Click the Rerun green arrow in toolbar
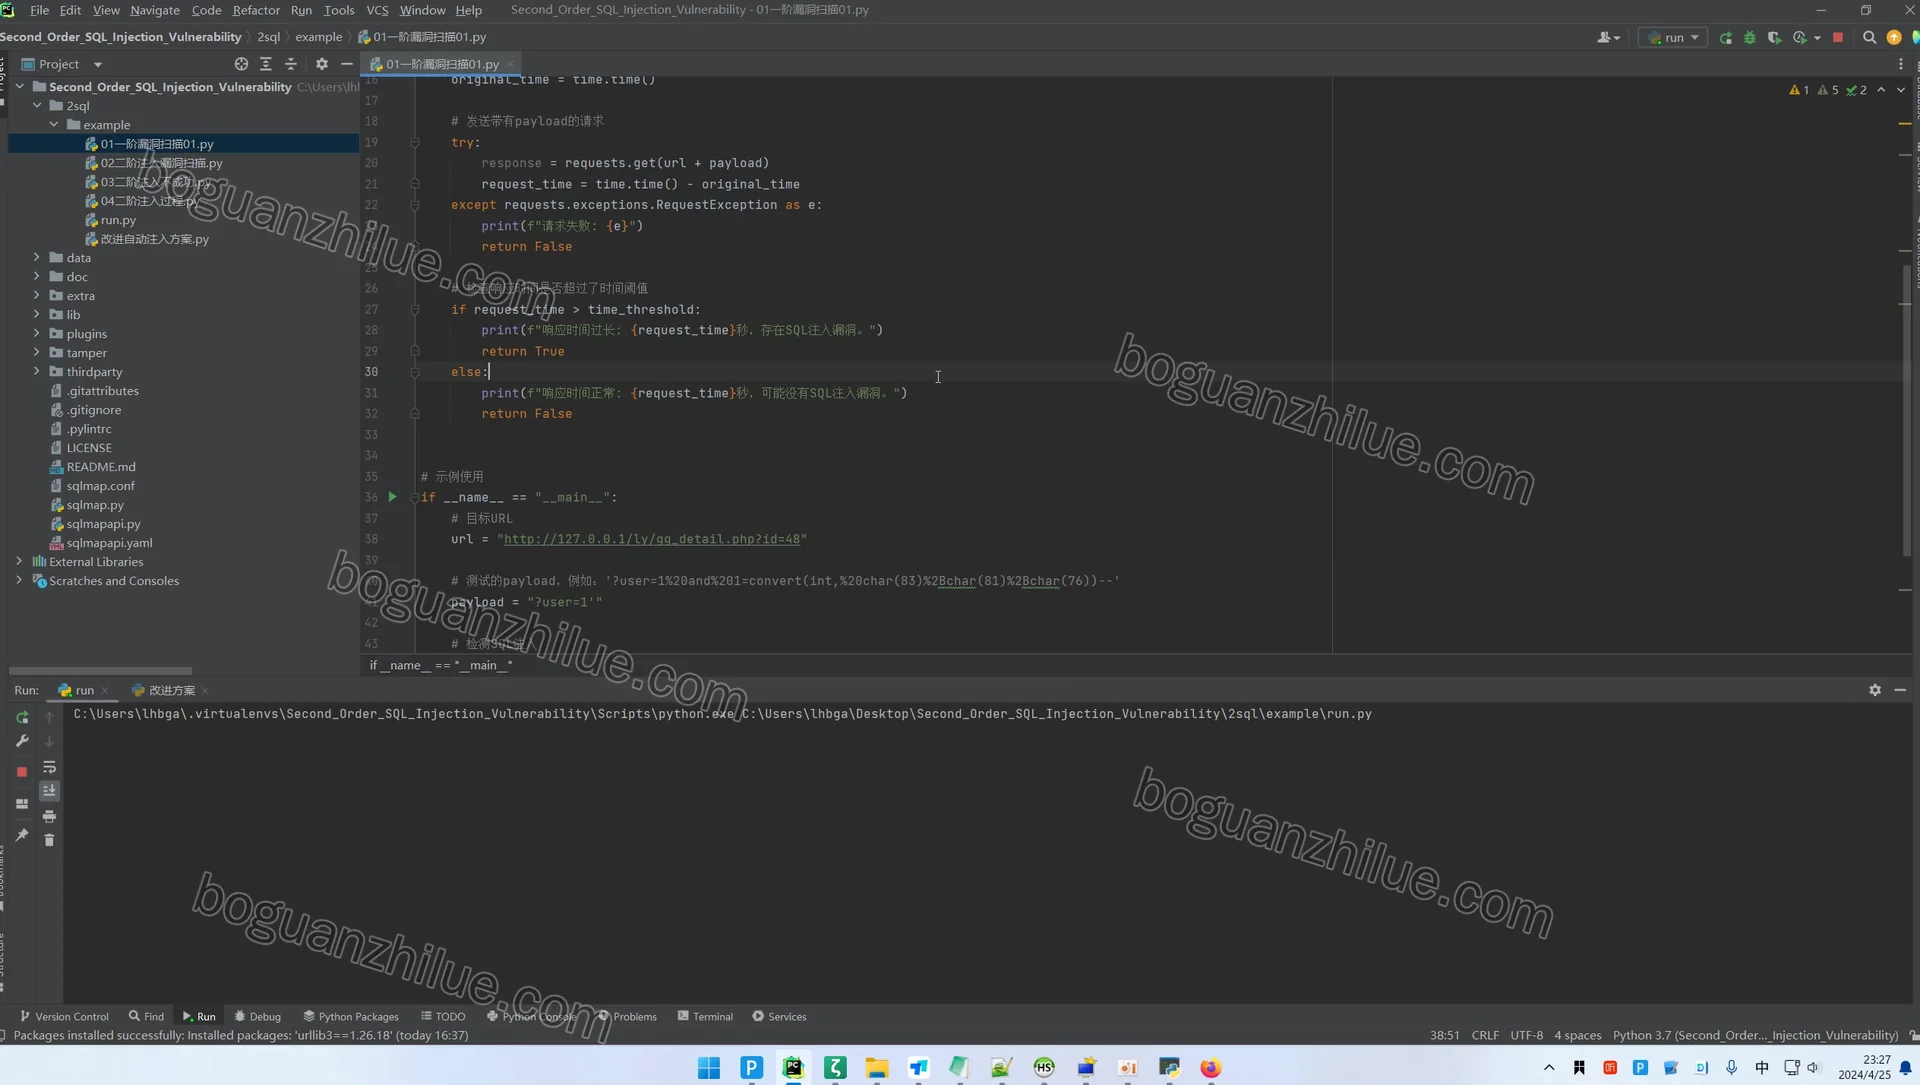Image resolution: width=1920 pixels, height=1085 pixels. click(1726, 37)
